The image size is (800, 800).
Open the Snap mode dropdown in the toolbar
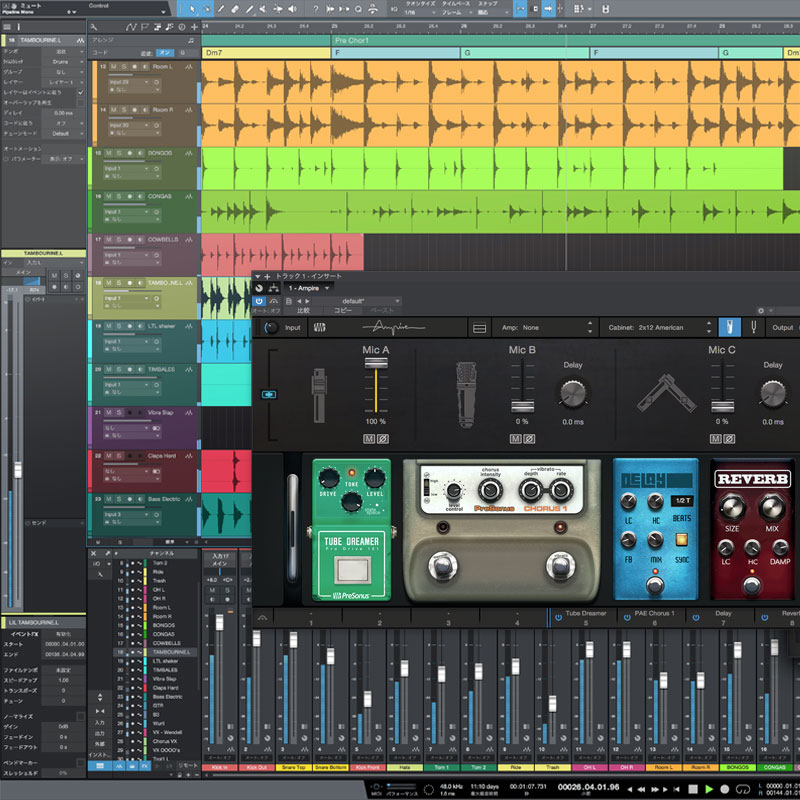pyautogui.click(x=492, y=12)
